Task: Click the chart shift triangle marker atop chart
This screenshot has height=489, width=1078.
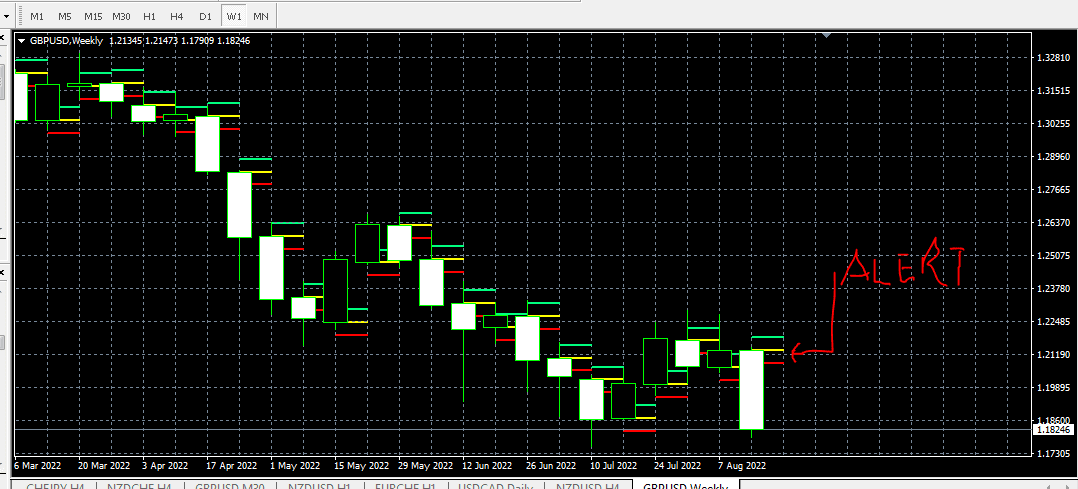Action: 826,34
